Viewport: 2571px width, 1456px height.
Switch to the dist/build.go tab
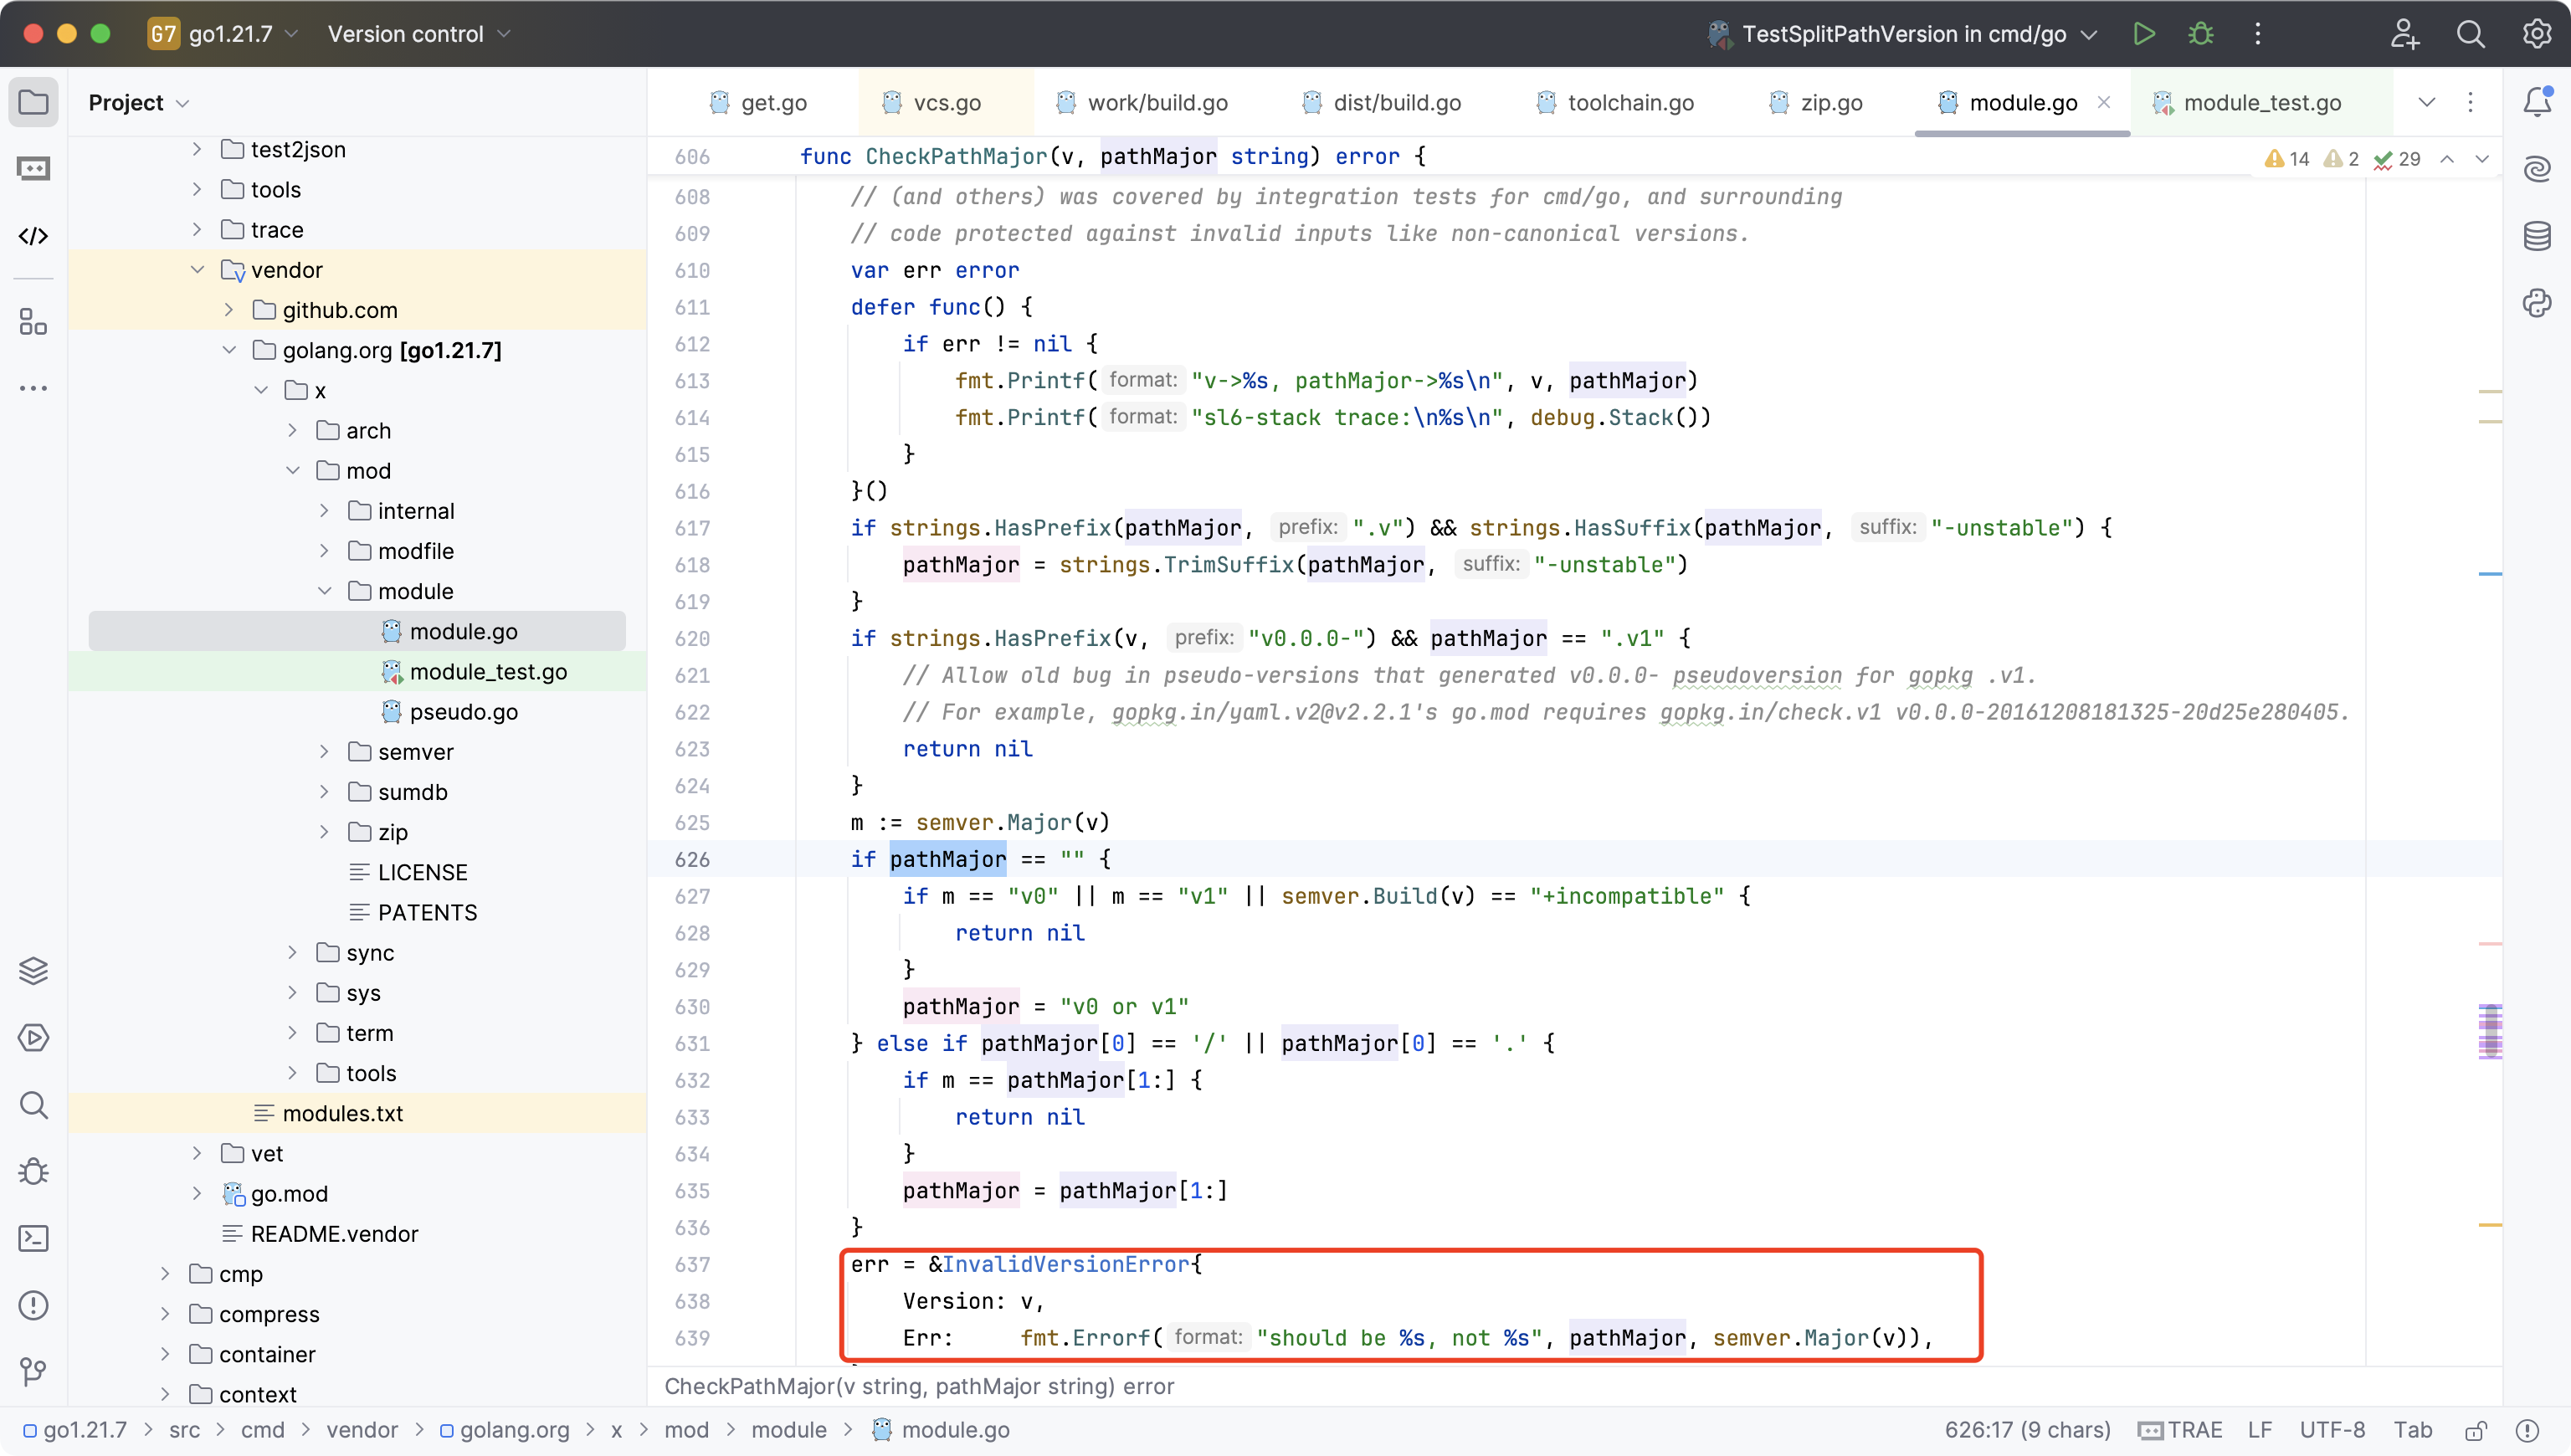point(1383,102)
